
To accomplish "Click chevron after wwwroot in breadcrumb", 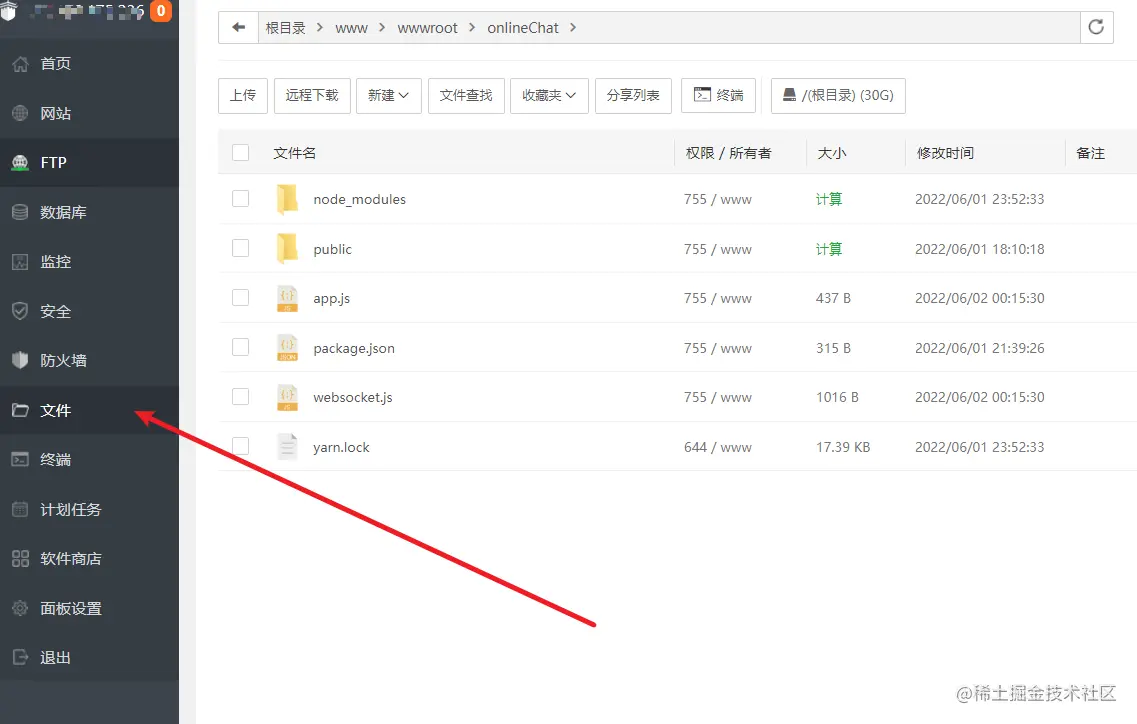I will tap(472, 28).
